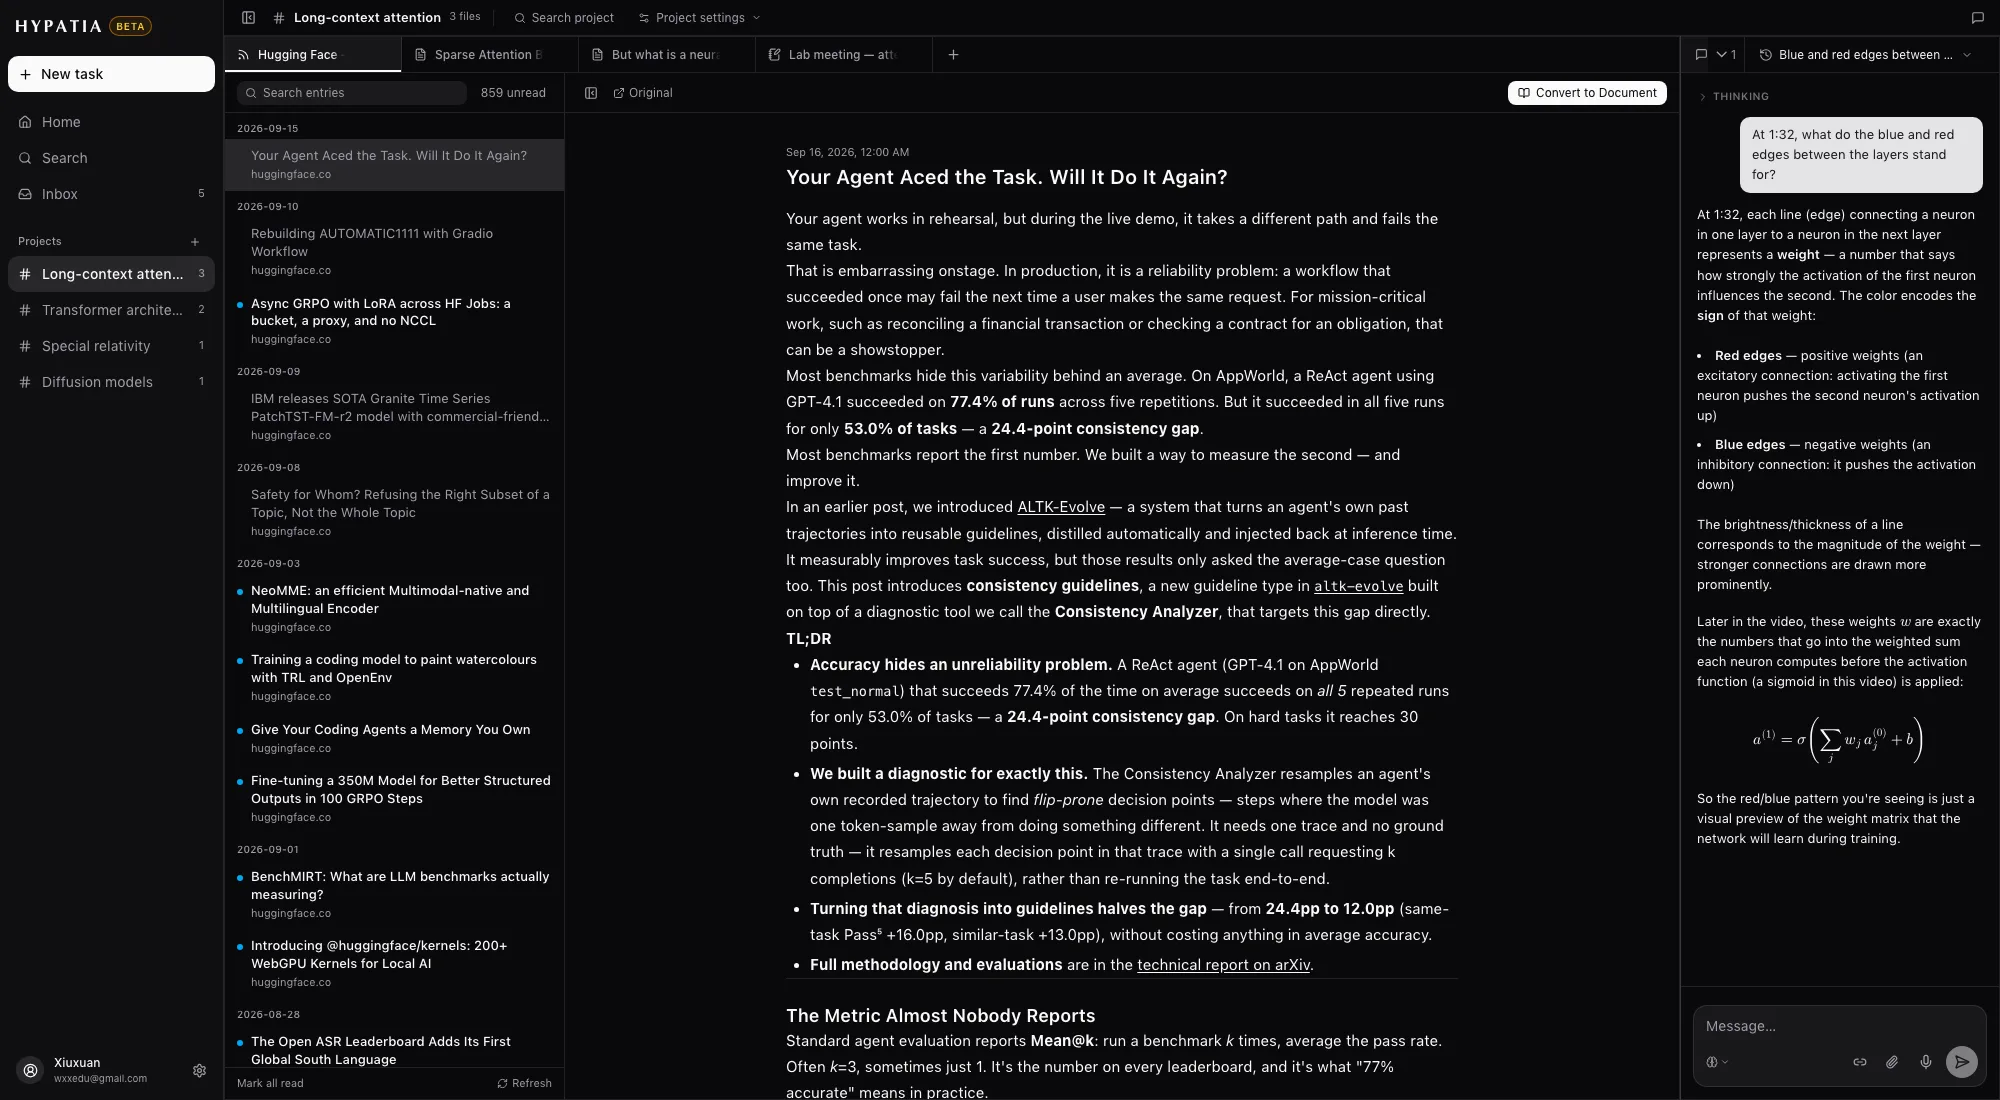The image size is (2000, 1100).
Task: Select 'Your Agent Aced the Task' list entry
Action: (394, 164)
